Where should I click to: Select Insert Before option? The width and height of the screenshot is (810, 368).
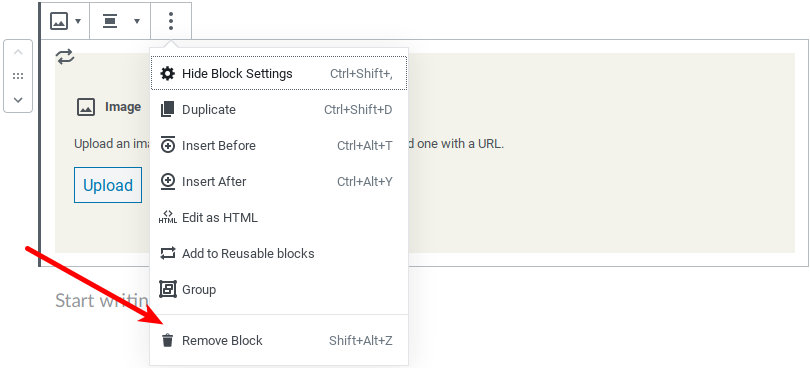tap(279, 146)
